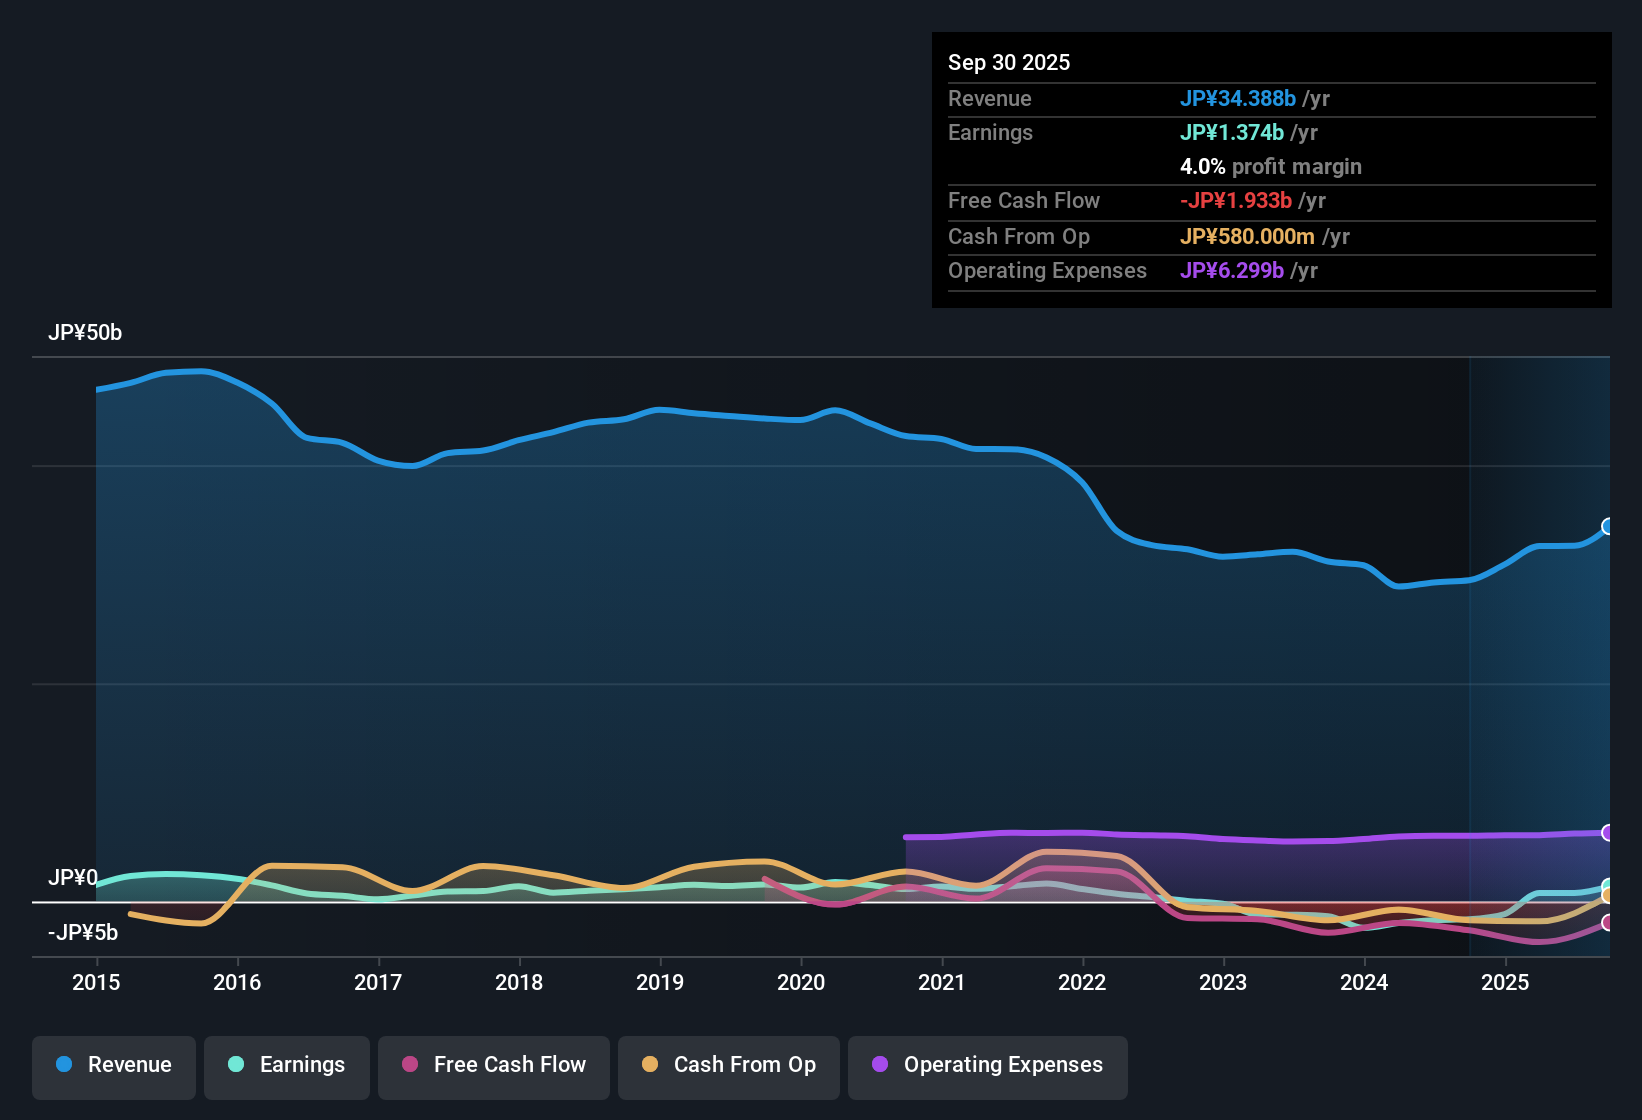Screen dimensions: 1642x1120
Task: Click the 2017 x-axis label
Action: pos(378,982)
